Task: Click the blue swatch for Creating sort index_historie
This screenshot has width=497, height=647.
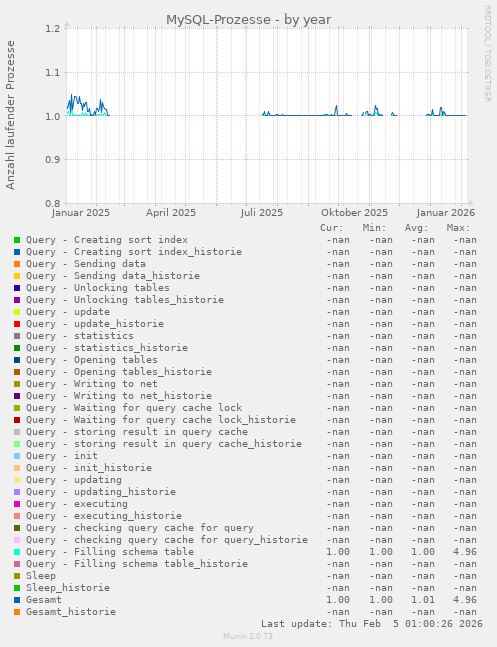Action: pyautogui.click(x=17, y=252)
